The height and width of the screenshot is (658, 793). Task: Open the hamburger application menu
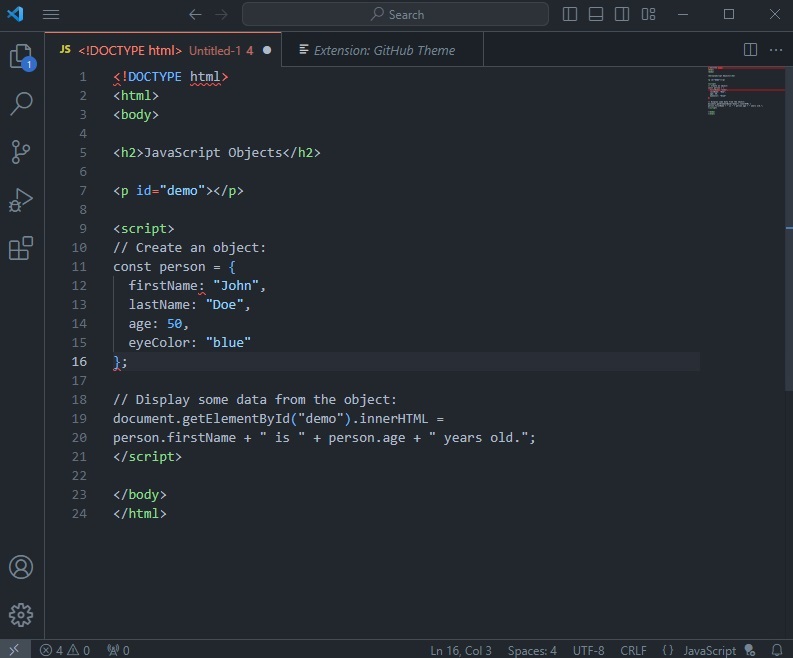pos(51,15)
